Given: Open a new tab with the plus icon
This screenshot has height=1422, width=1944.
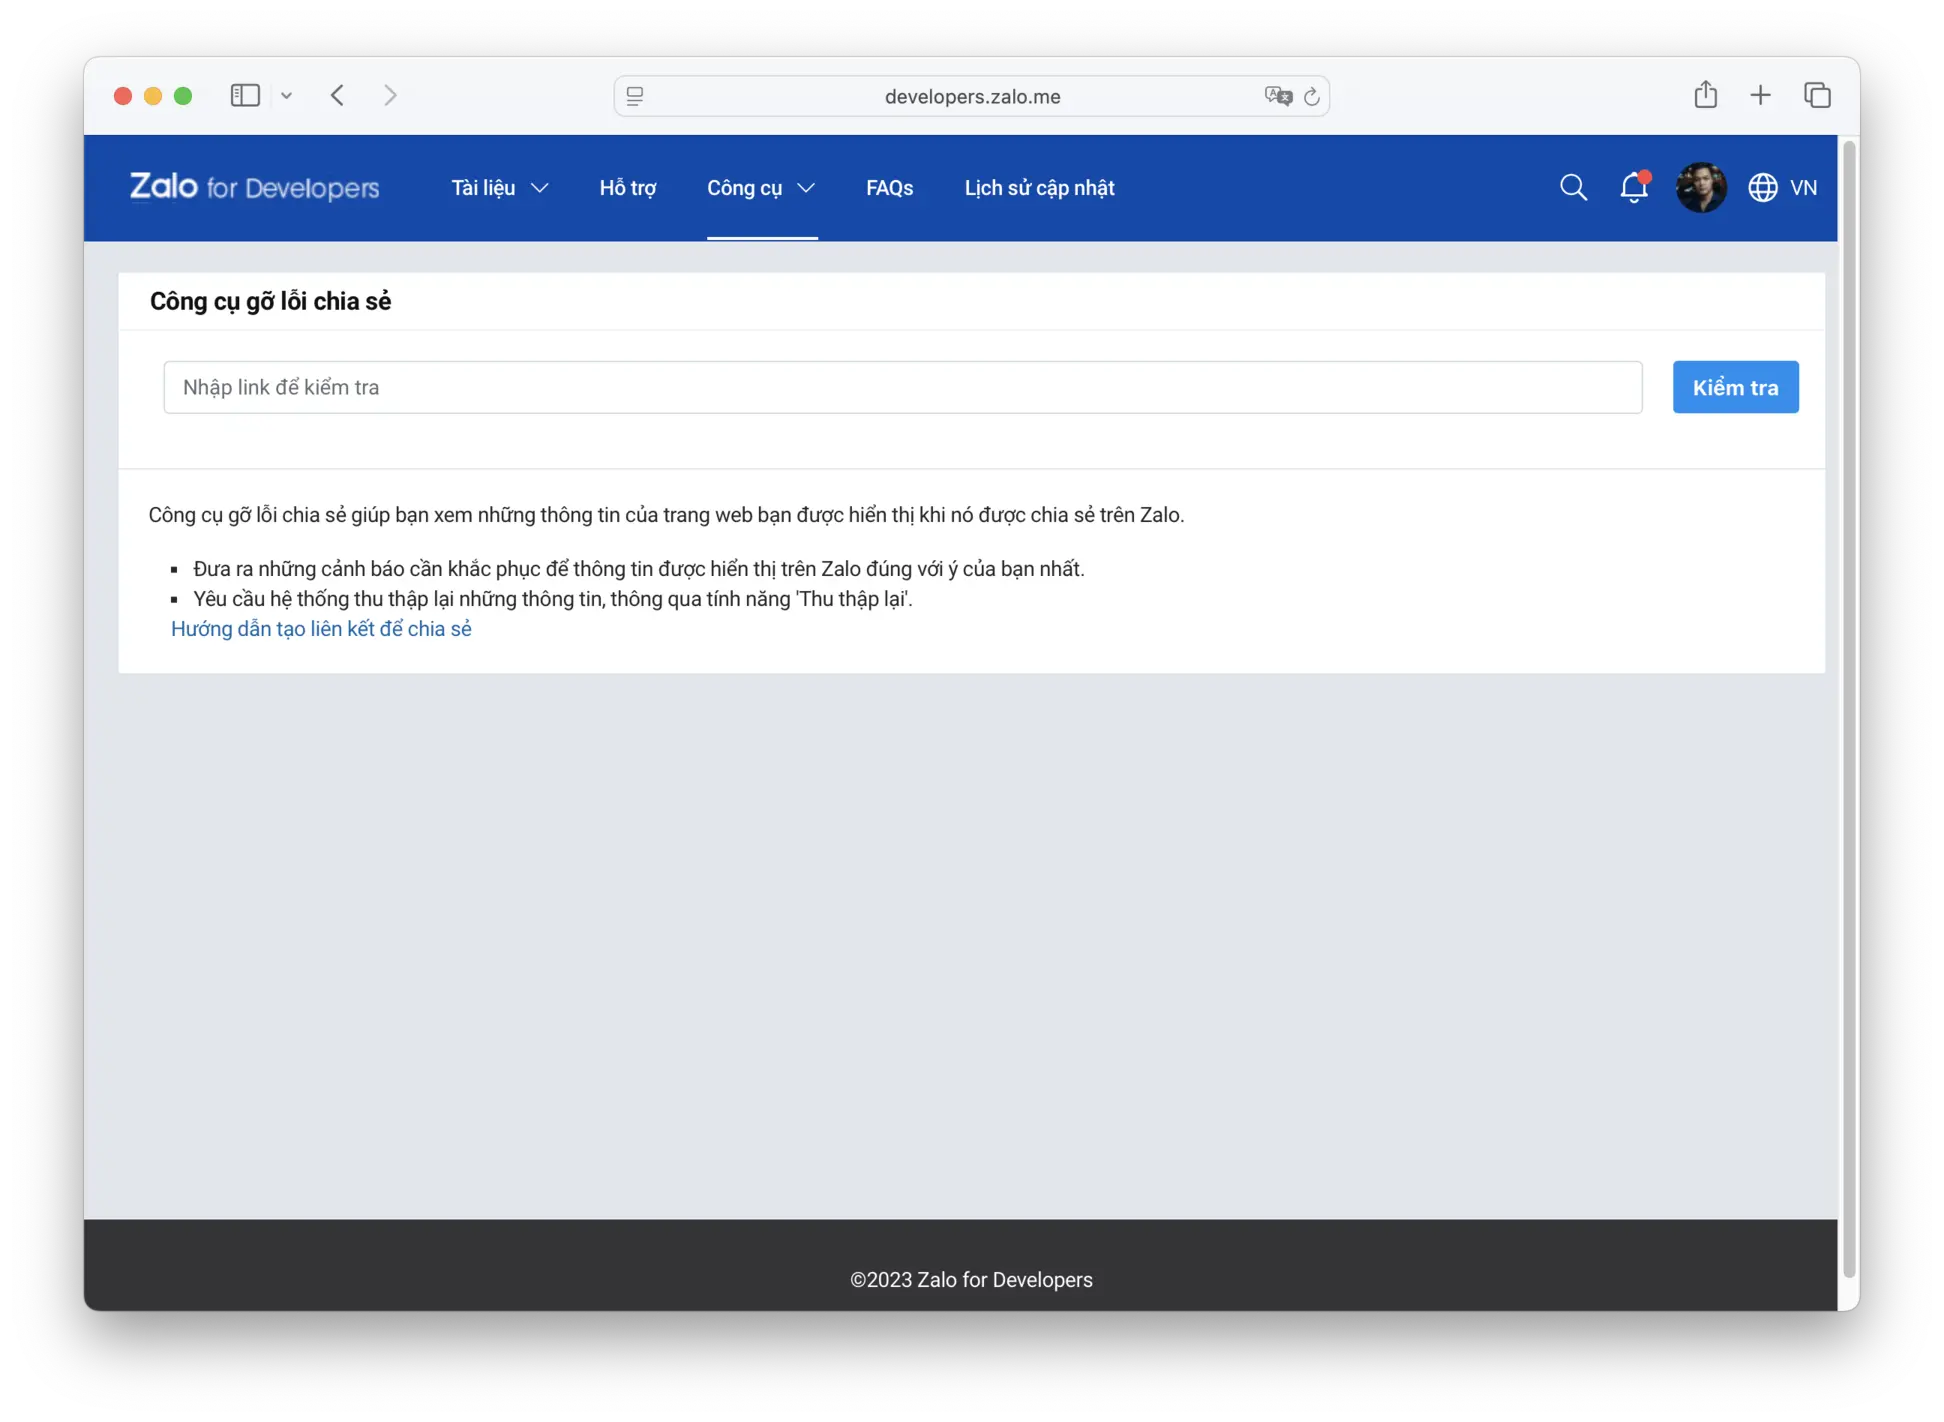Looking at the screenshot, I should (x=1761, y=95).
